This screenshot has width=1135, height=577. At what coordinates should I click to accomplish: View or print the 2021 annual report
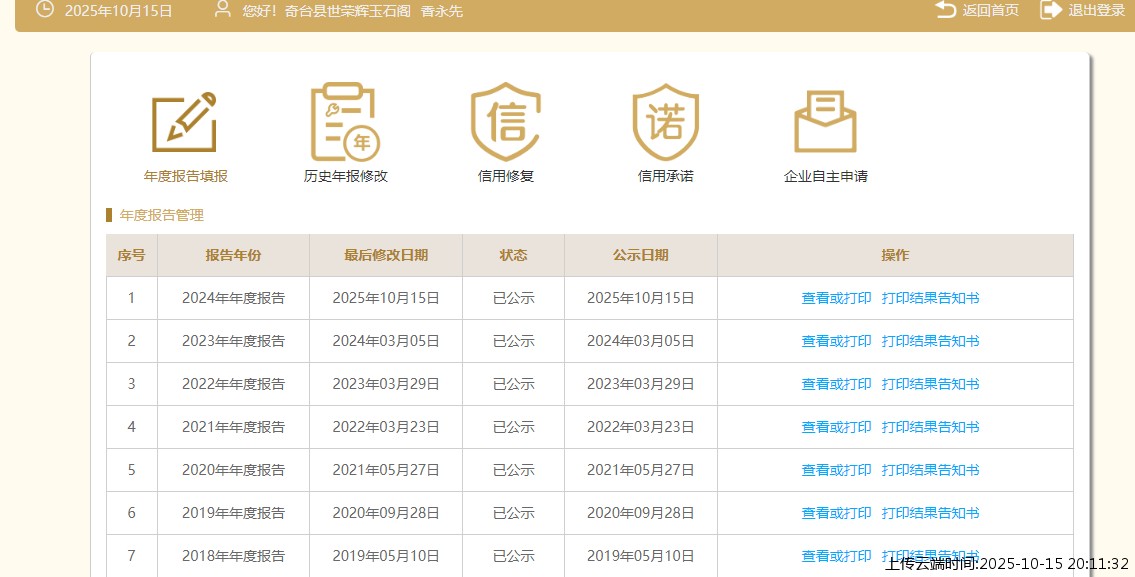coord(836,427)
